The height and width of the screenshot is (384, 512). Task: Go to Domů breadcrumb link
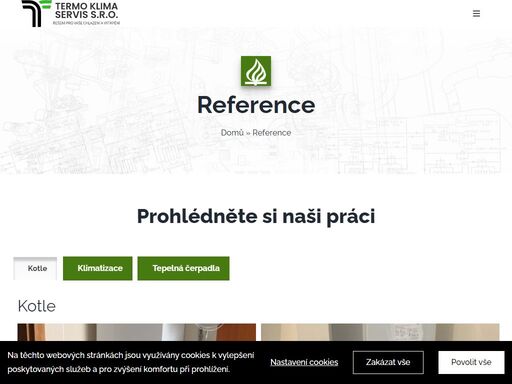tap(232, 133)
